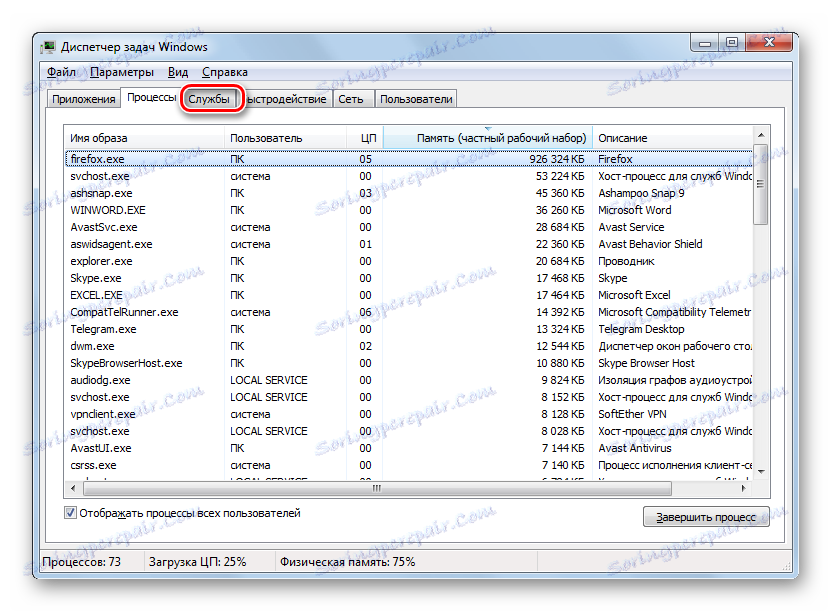The height and width of the screenshot is (612, 832).
Task: Switch to the Приложения tab
Action: (x=84, y=99)
